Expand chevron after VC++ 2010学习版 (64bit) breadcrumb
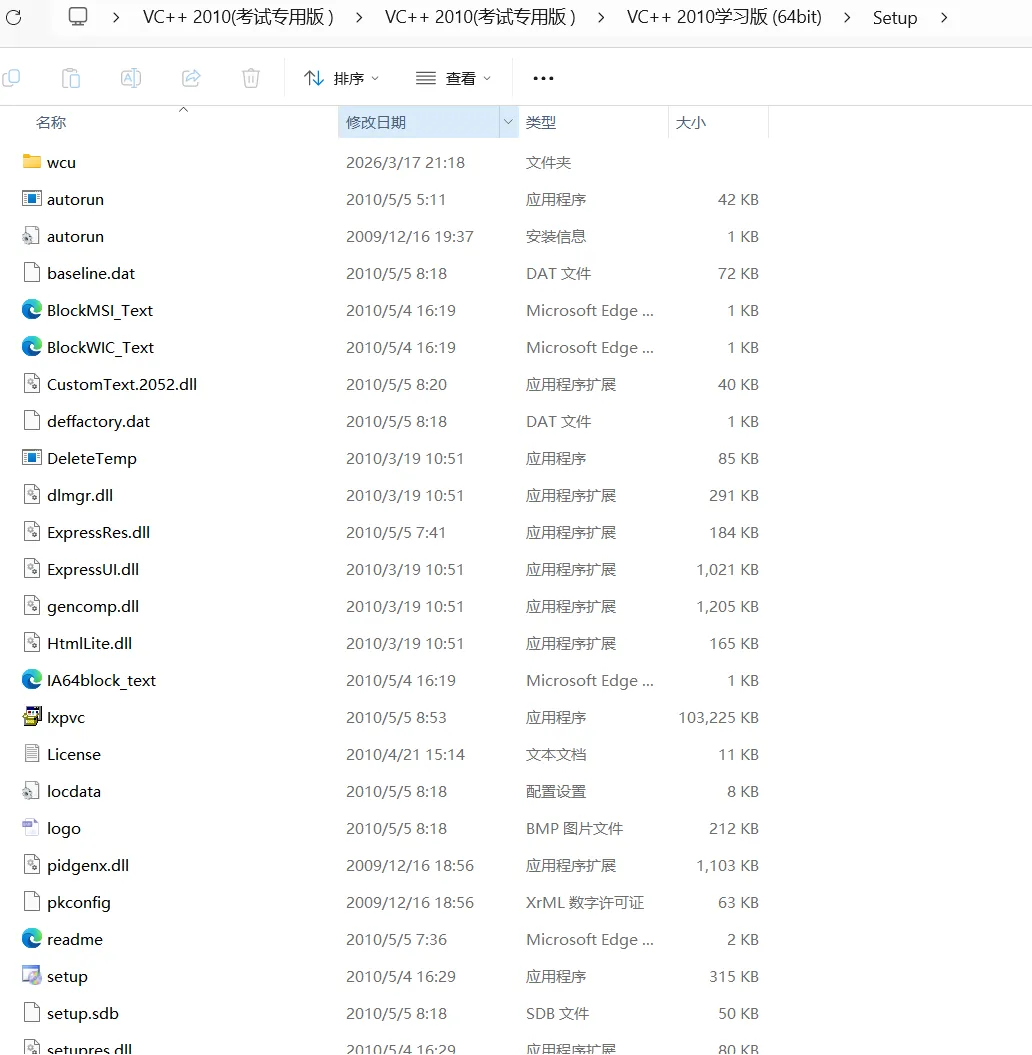Screen dimensions: 1032x1055 [847, 17]
